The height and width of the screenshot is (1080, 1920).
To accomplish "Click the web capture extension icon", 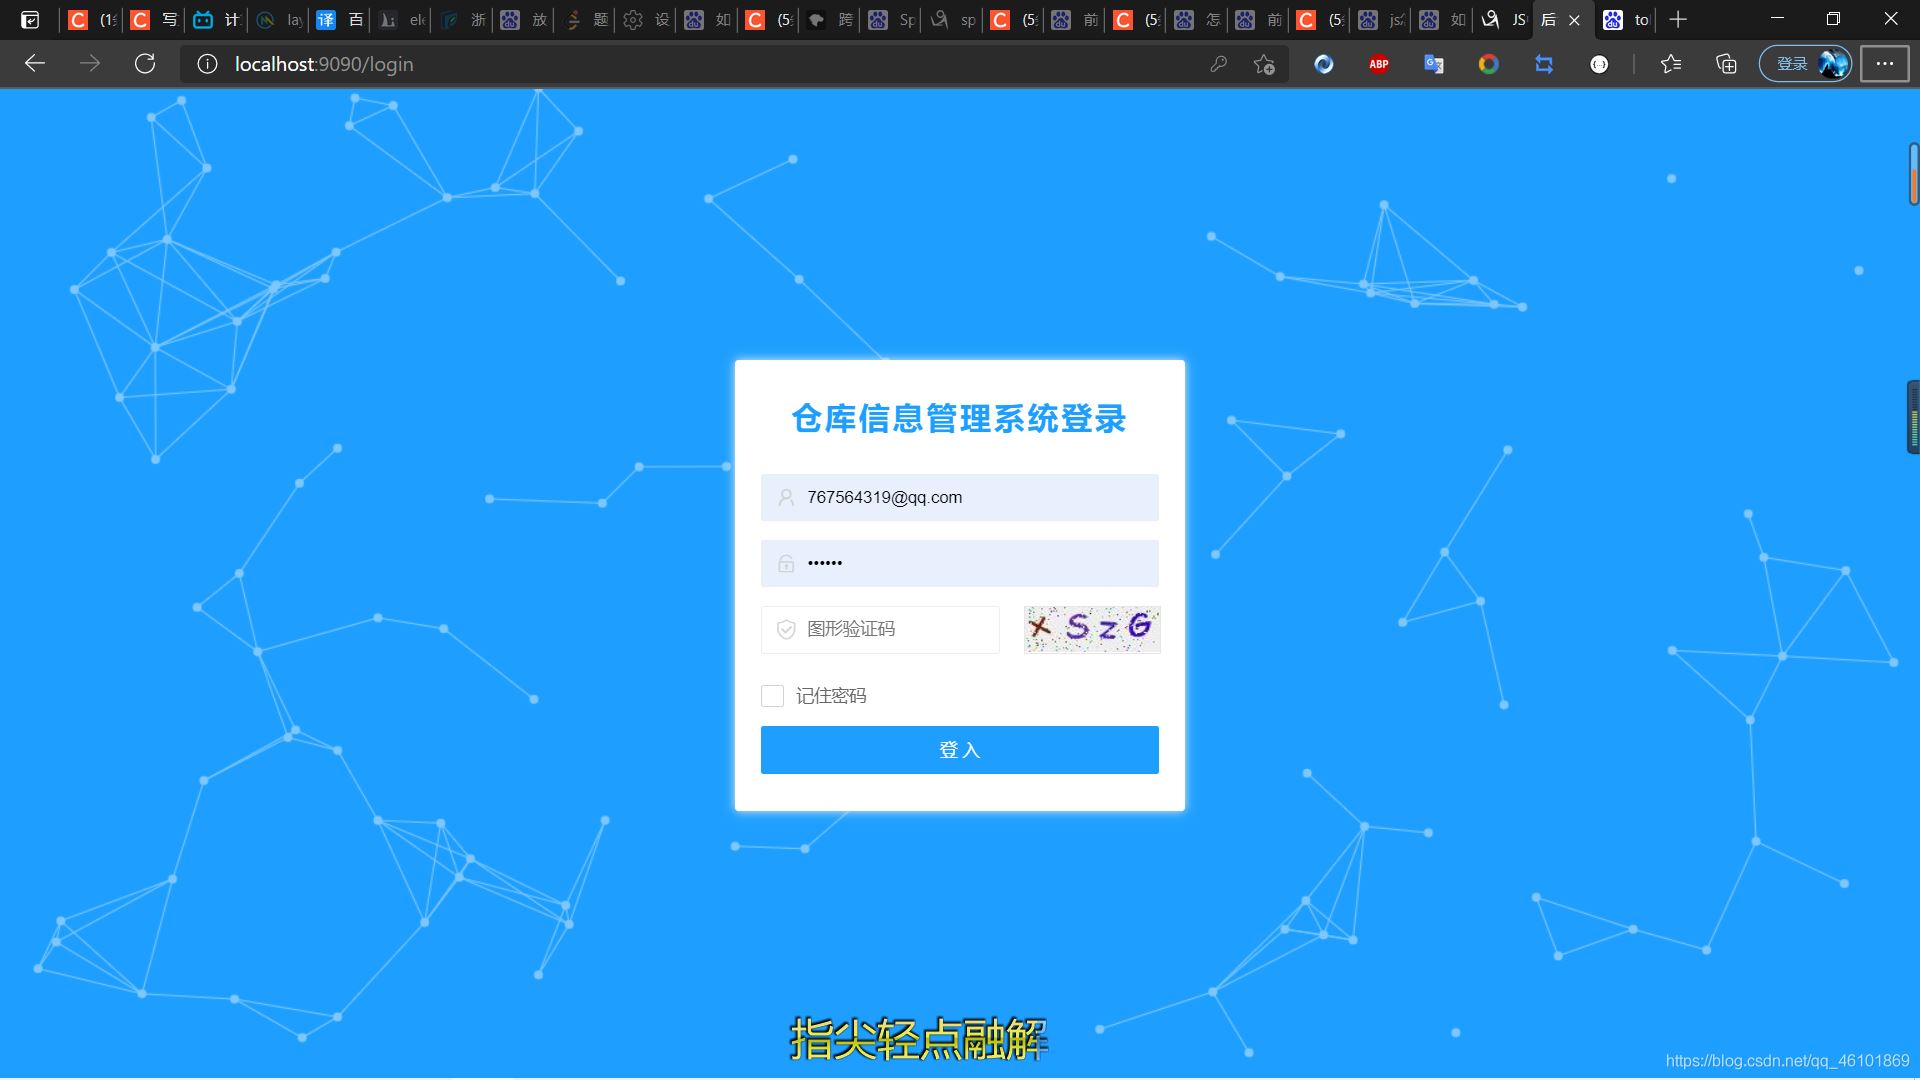I will pyautogui.click(x=1545, y=63).
